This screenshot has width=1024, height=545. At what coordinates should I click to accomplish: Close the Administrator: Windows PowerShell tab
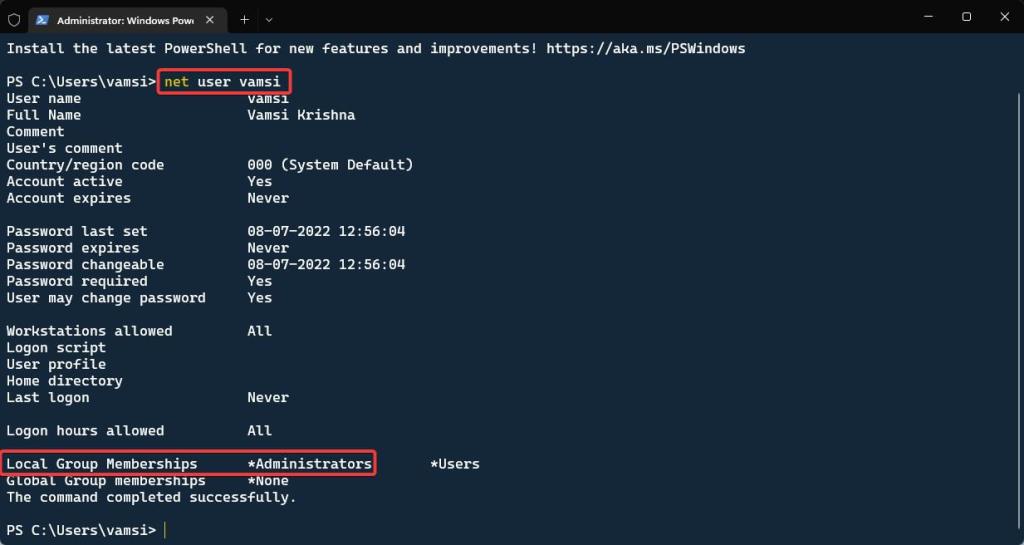point(210,20)
